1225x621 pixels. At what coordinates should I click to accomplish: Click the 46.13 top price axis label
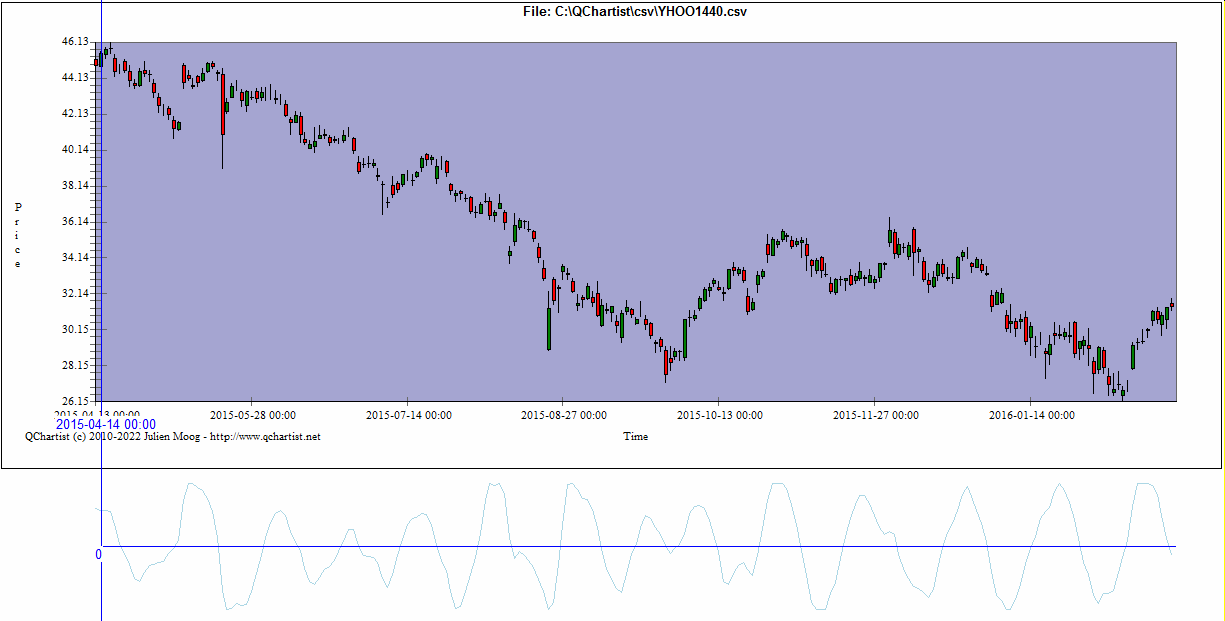(75, 42)
